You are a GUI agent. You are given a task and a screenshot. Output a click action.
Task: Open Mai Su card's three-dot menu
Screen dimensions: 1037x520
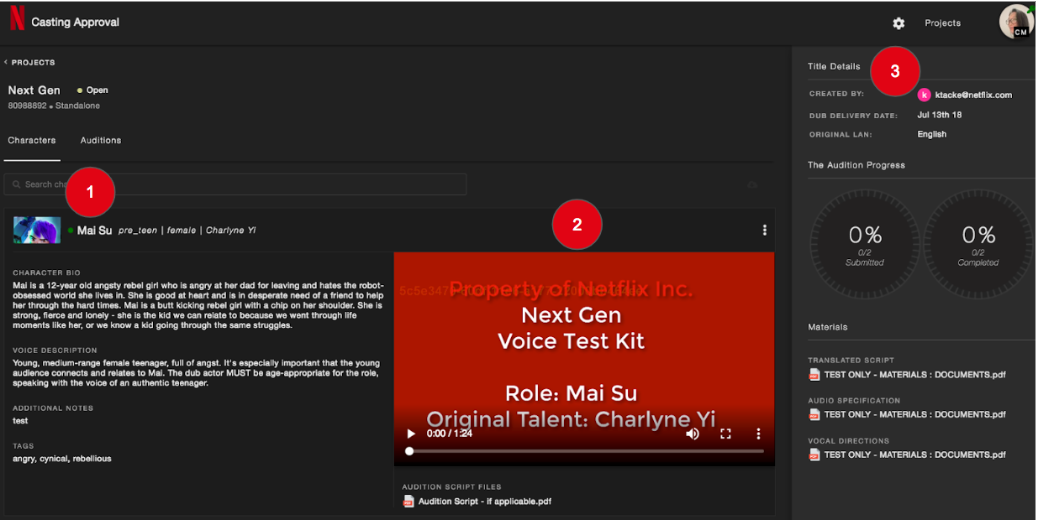[765, 230]
